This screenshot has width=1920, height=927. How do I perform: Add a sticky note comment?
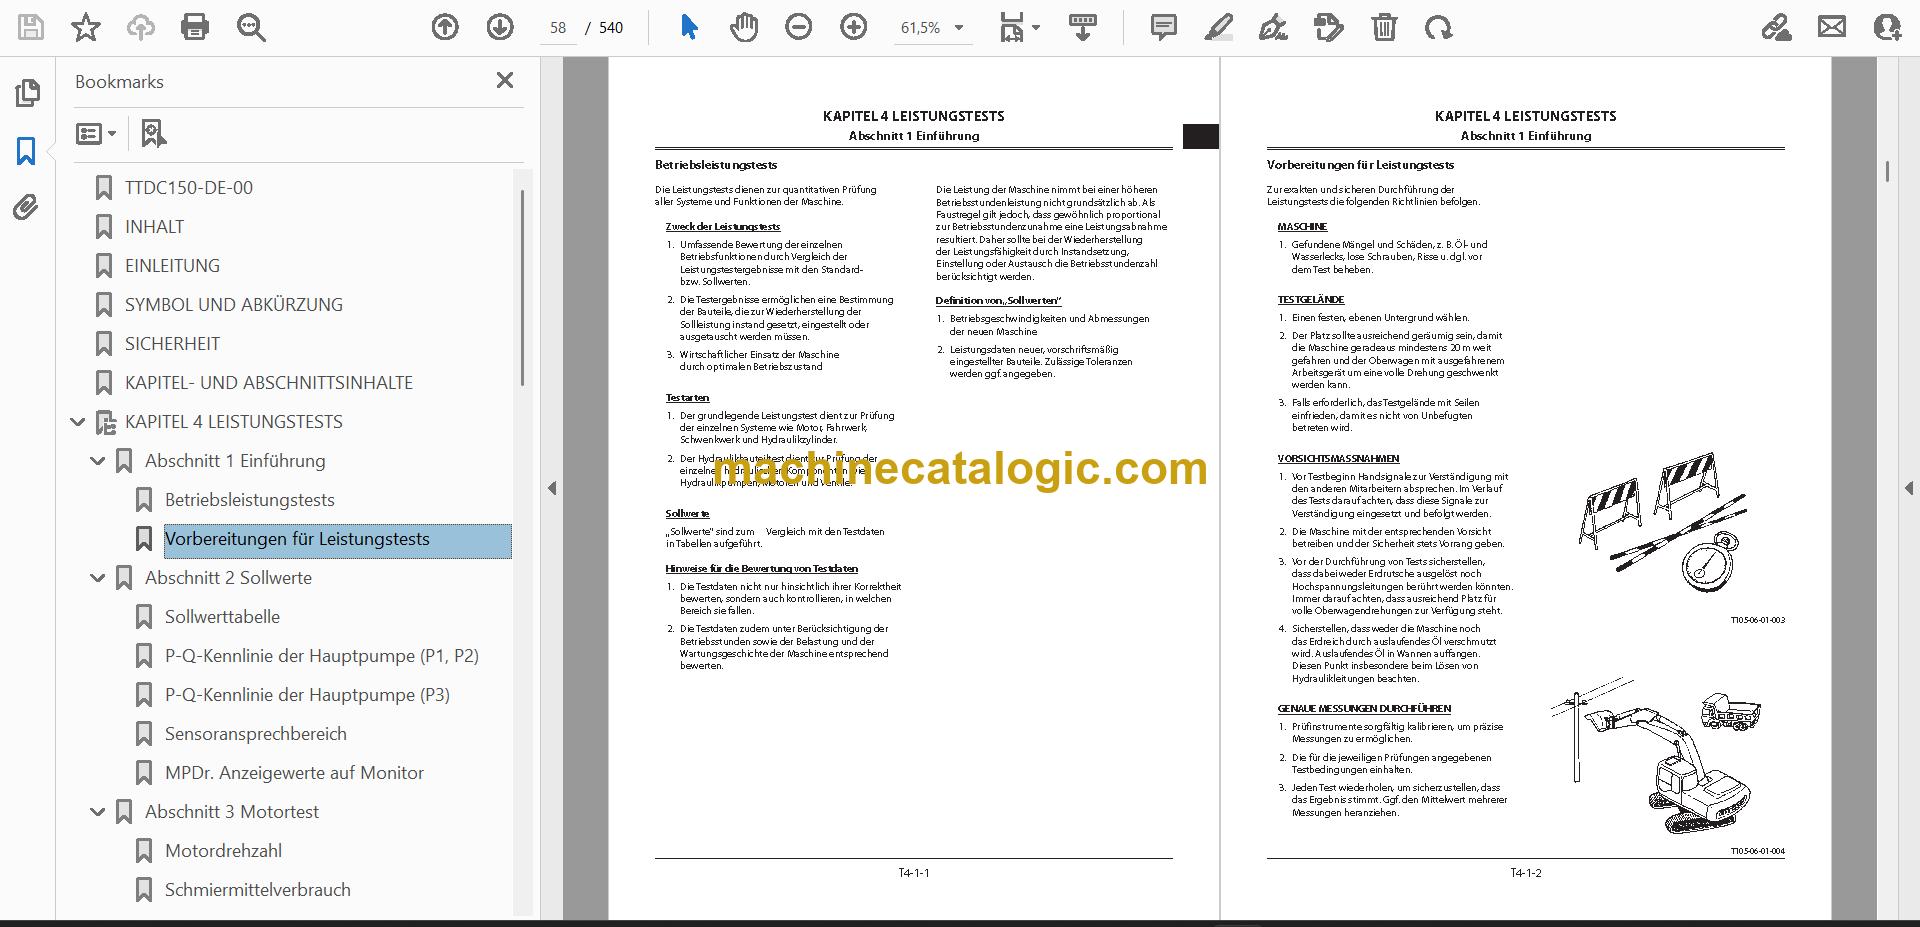pos(1163,27)
